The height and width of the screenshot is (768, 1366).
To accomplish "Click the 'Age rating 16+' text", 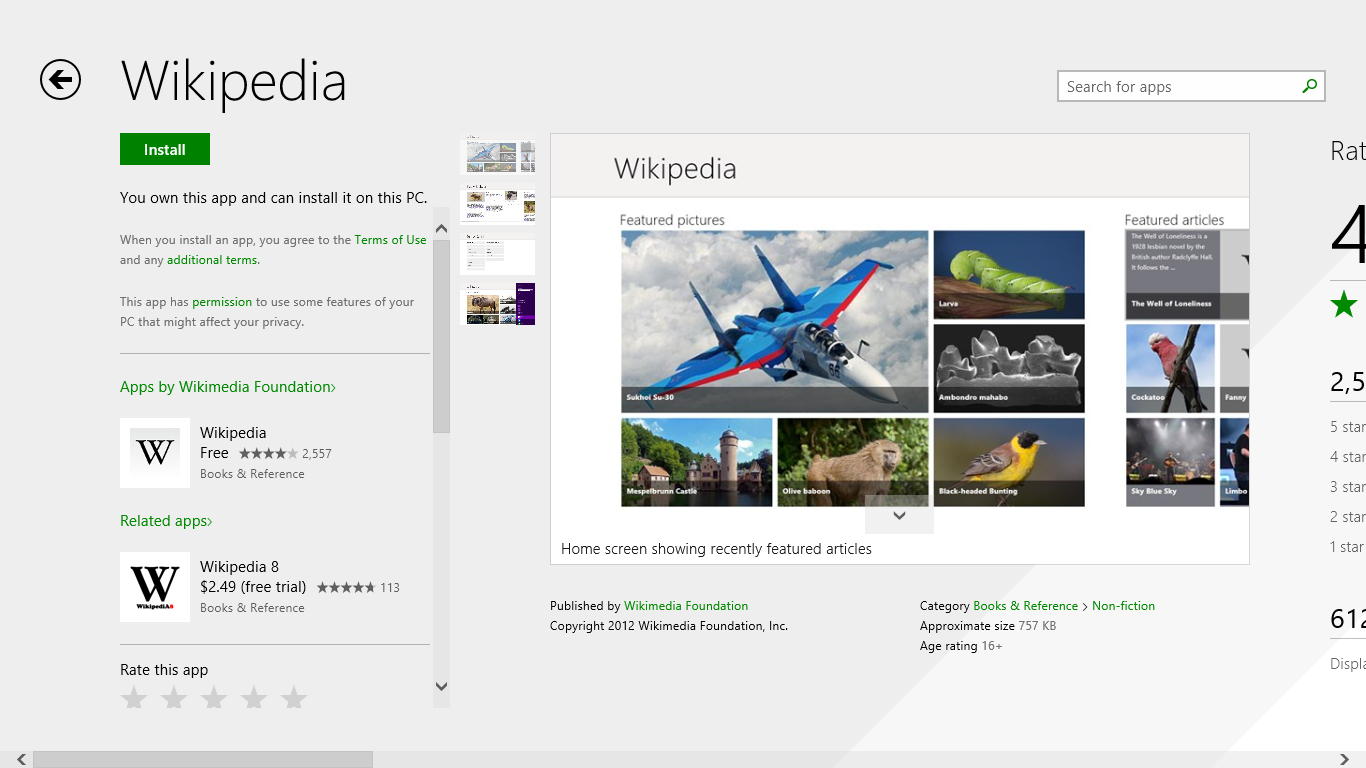I will pyautogui.click(x=961, y=646).
